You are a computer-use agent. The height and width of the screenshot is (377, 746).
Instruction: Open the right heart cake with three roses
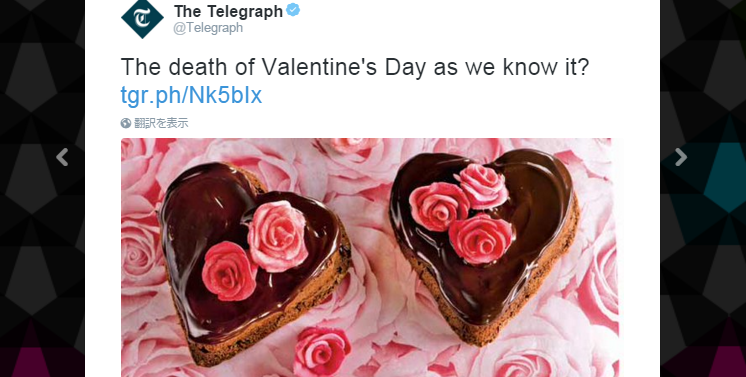(x=484, y=245)
